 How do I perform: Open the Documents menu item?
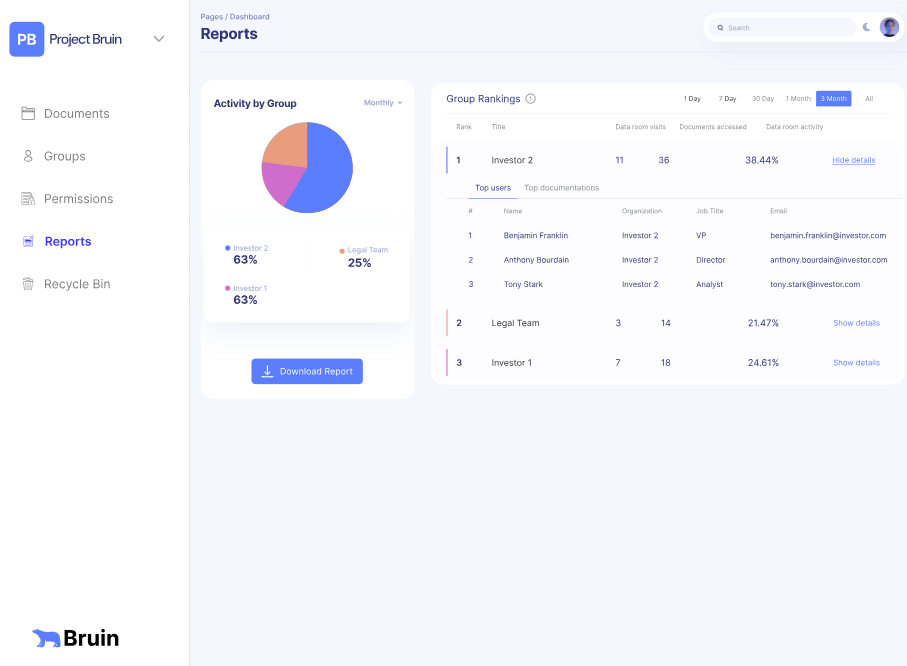(76, 113)
